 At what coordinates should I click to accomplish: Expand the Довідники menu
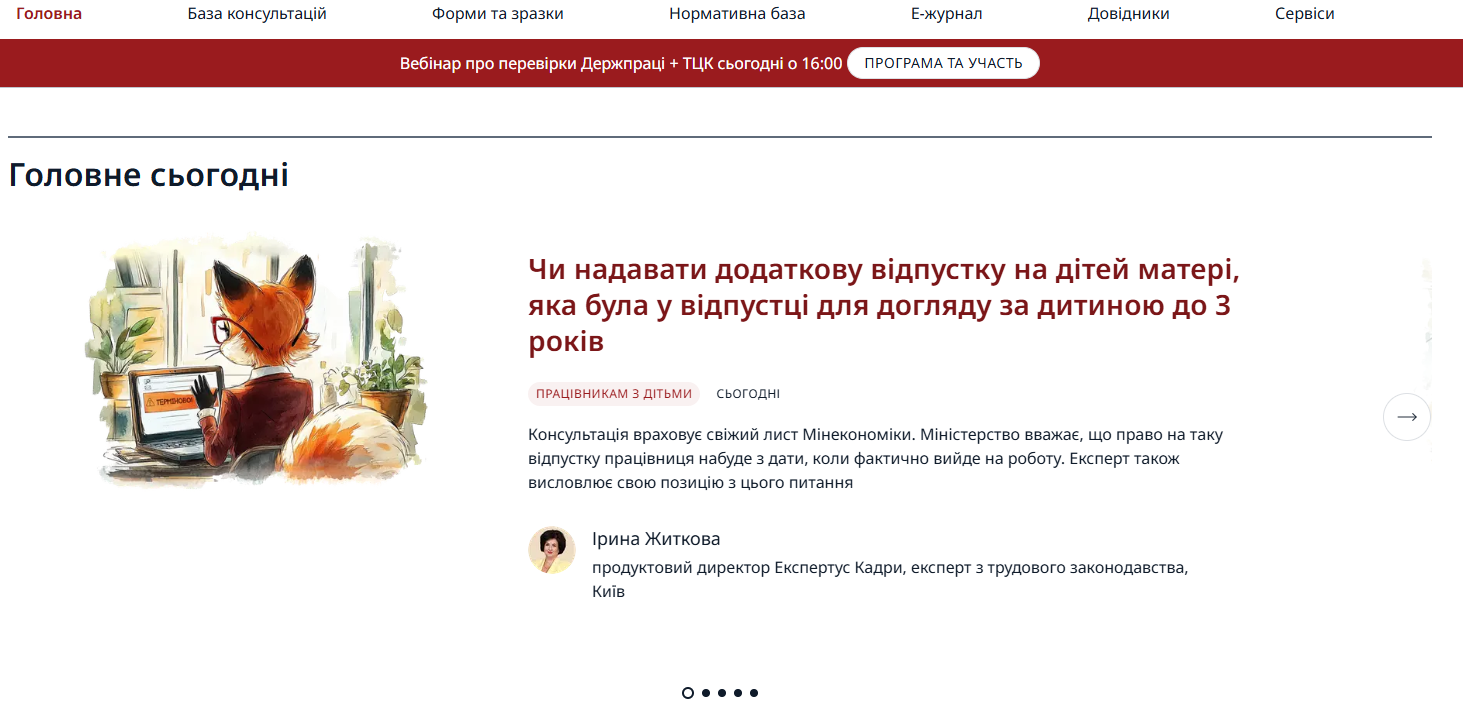click(x=1128, y=14)
